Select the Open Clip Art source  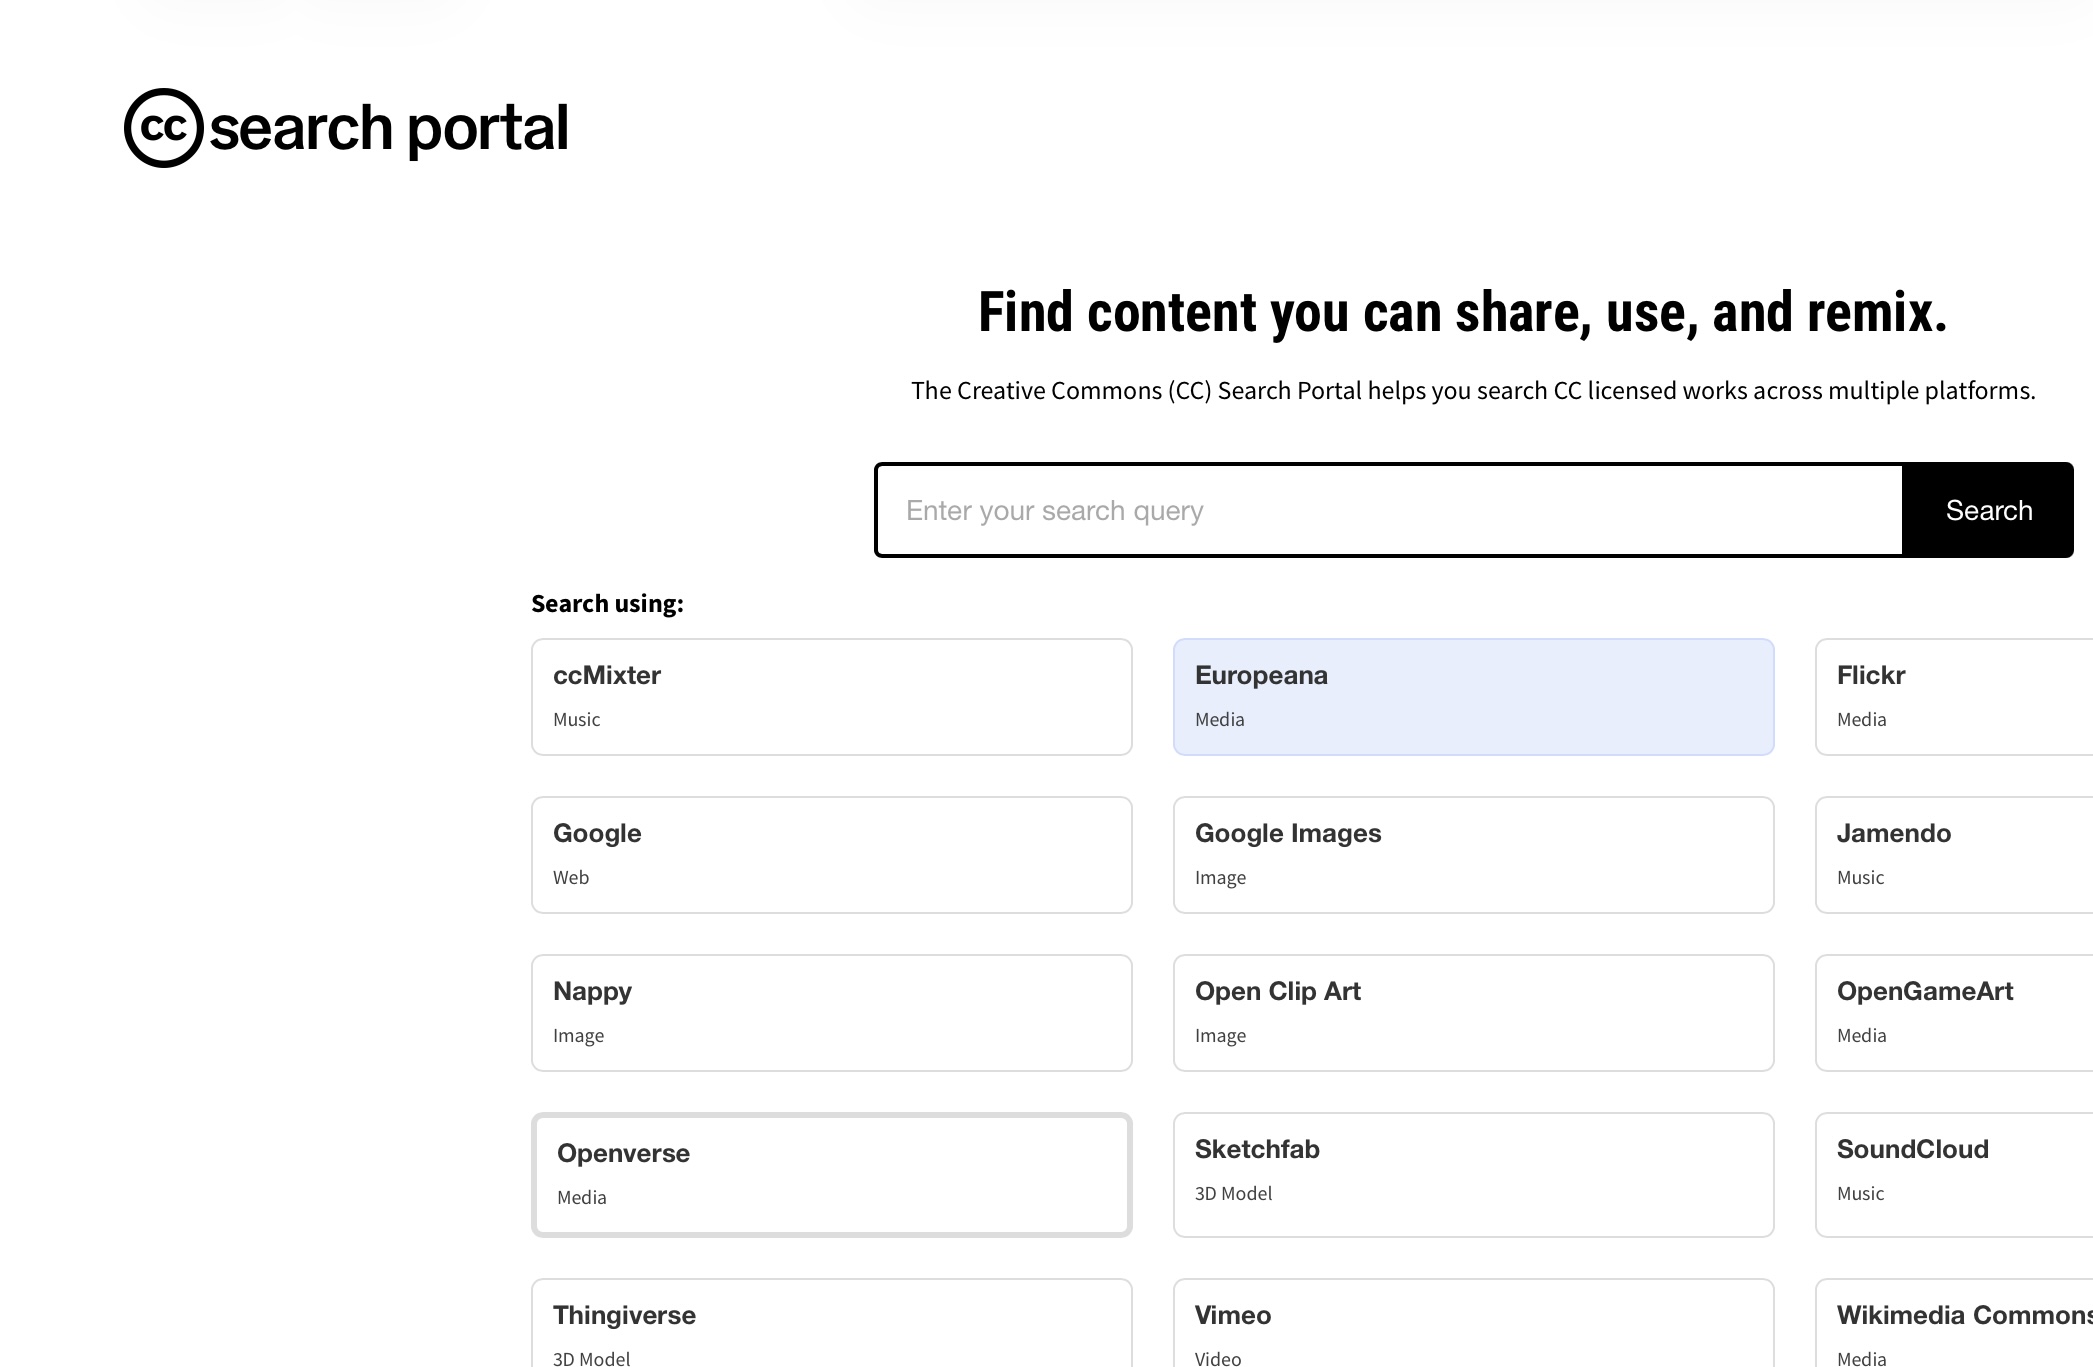[1474, 1013]
